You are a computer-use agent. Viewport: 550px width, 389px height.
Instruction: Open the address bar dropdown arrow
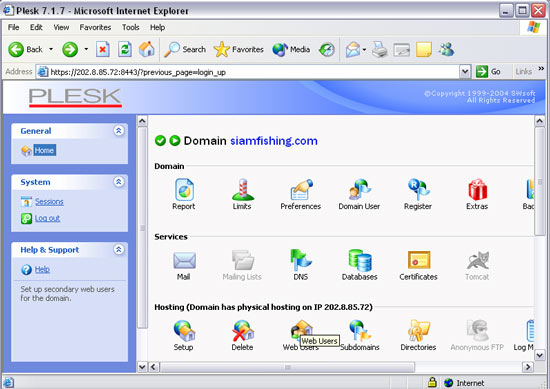465,72
